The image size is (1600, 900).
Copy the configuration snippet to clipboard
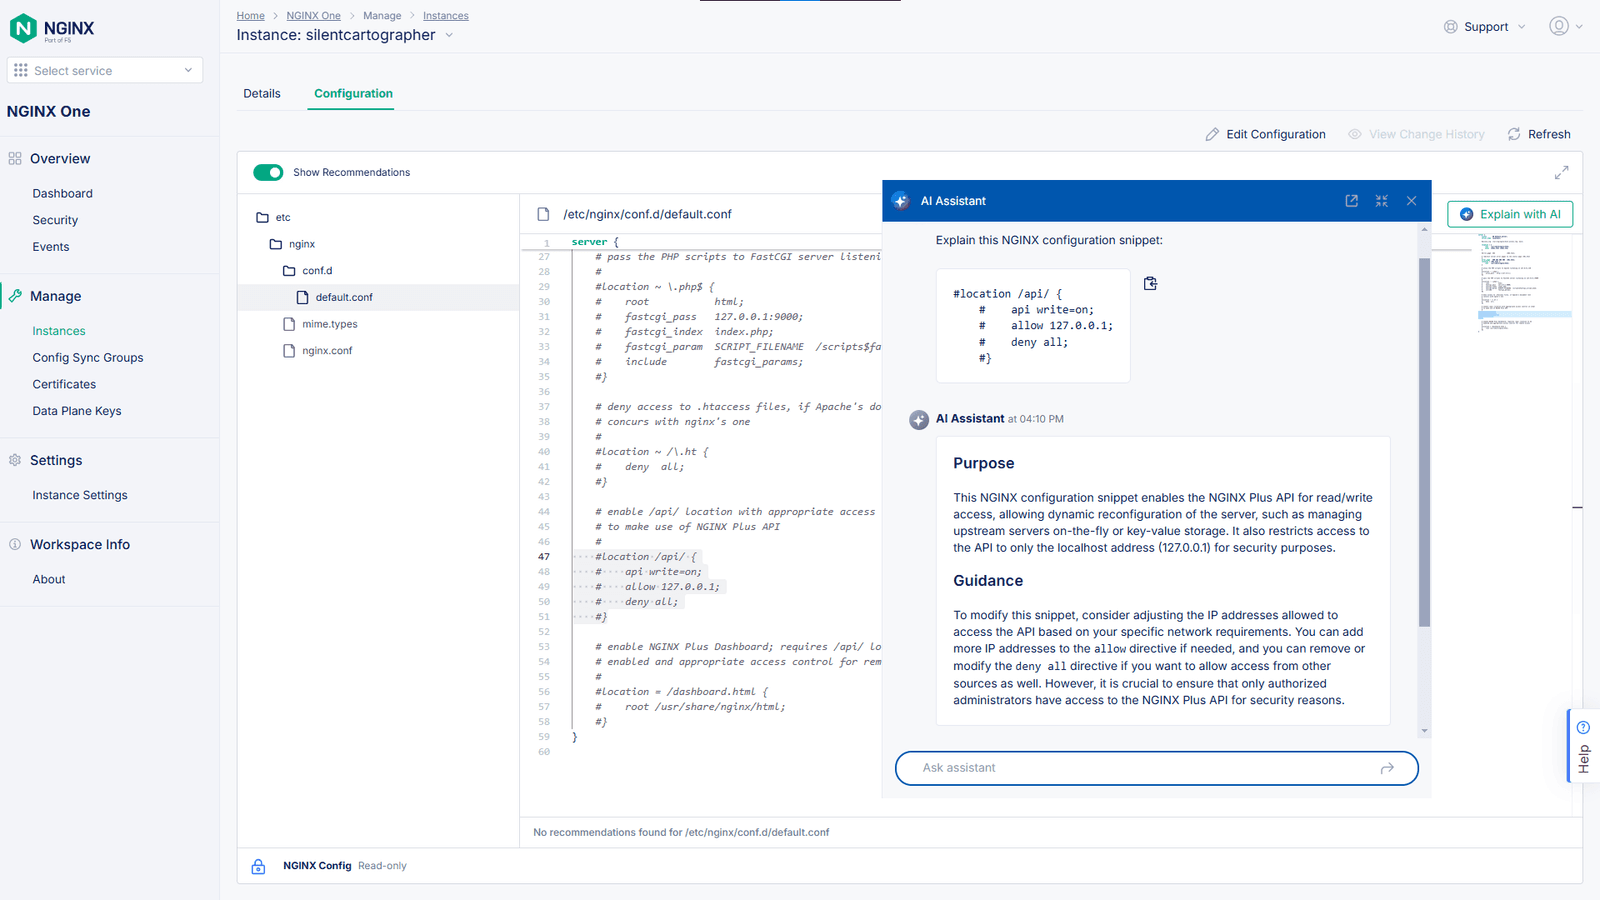point(1149,283)
